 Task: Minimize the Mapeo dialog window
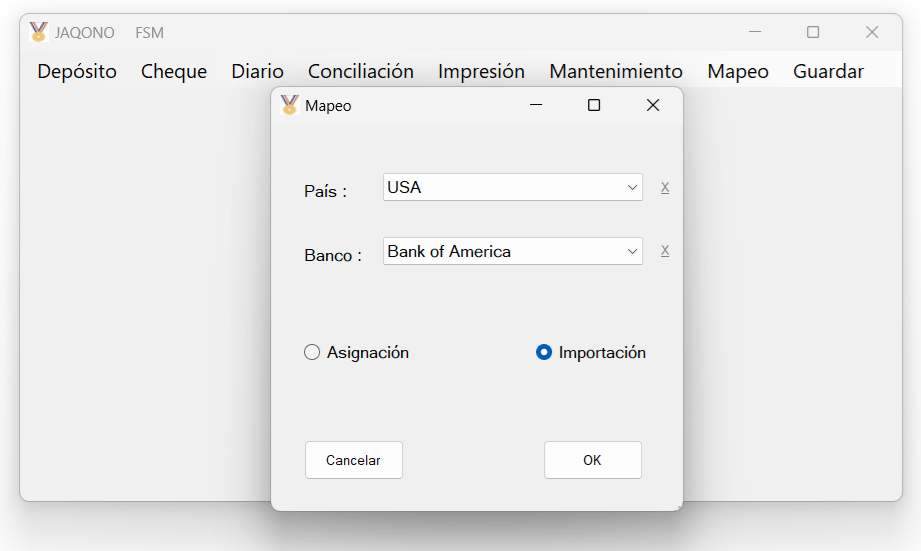click(536, 105)
